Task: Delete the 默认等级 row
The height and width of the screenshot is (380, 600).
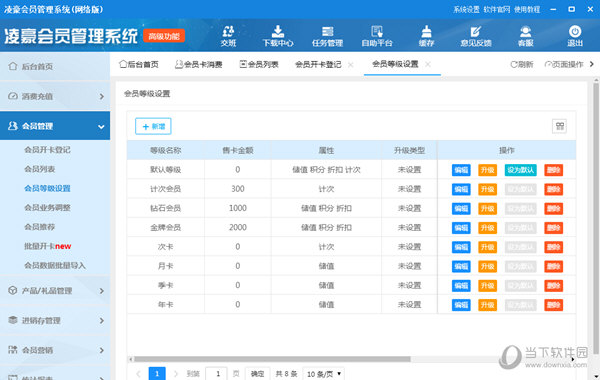Action: [x=553, y=170]
